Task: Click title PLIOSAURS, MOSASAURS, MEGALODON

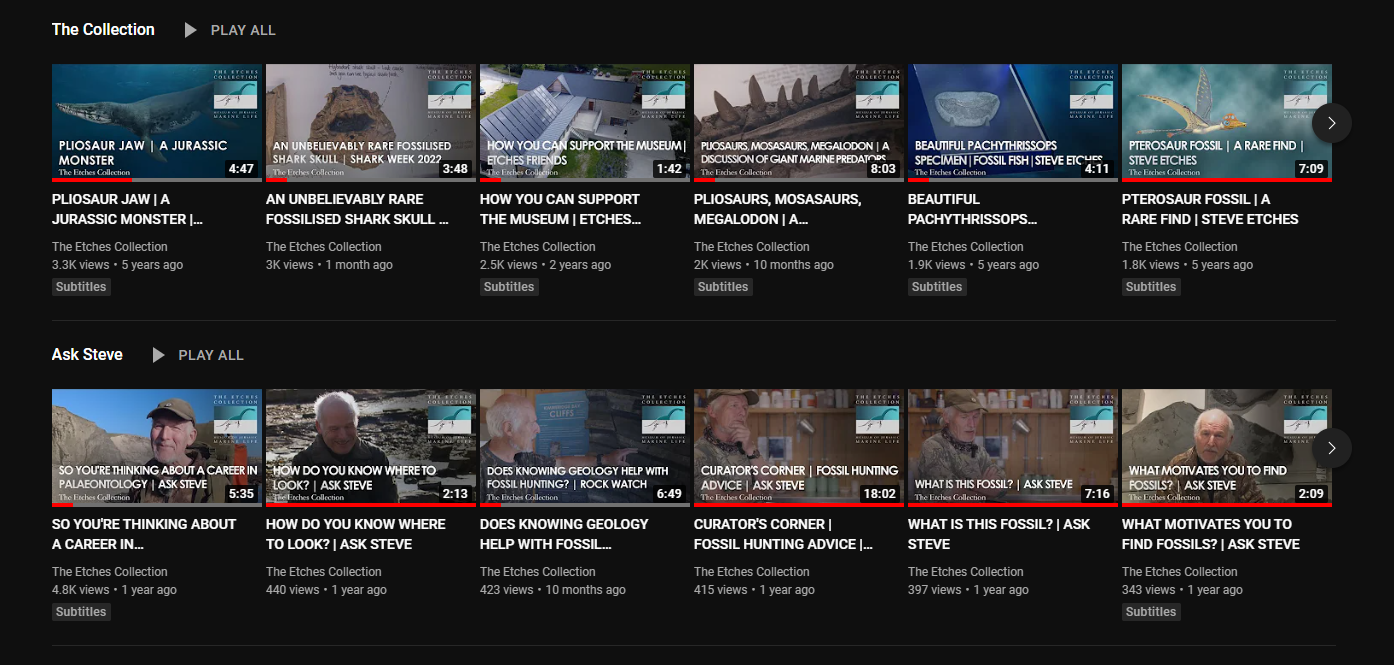Action: pos(777,209)
